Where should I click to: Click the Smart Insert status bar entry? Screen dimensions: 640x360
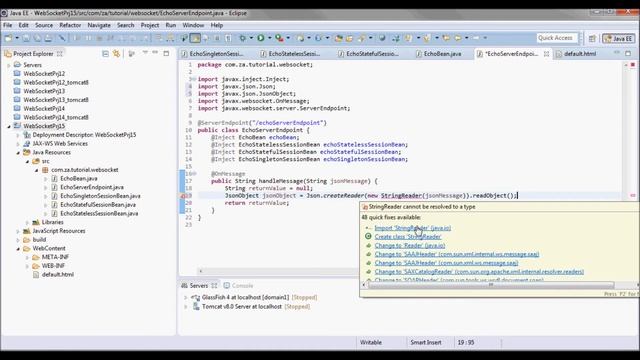click(426, 342)
